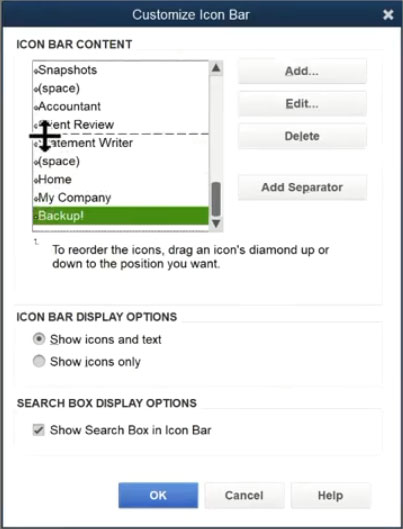The image size is (403, 529).
Task: Choose the Show icons only radio button
Action: [x=39, y=361]
